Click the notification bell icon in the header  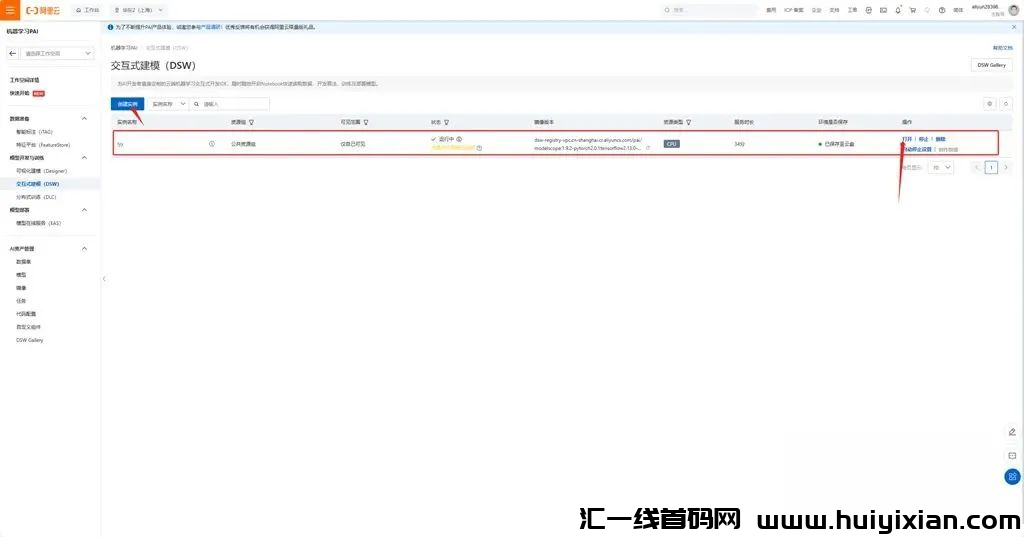coord(897,9)
